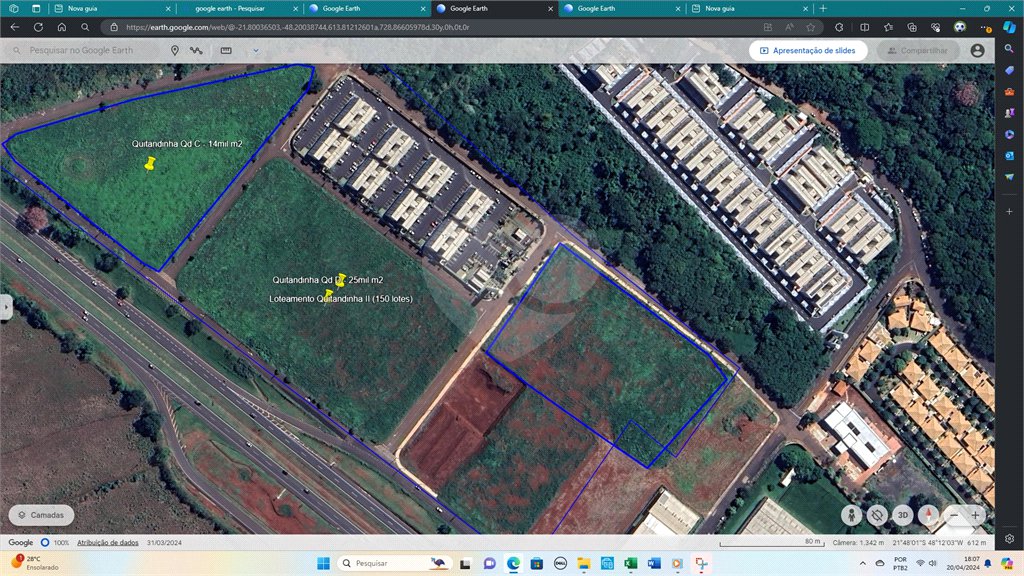Open the Google account avatar
The width and height of the screenshot is (1024, 576).
pos(977,50)
